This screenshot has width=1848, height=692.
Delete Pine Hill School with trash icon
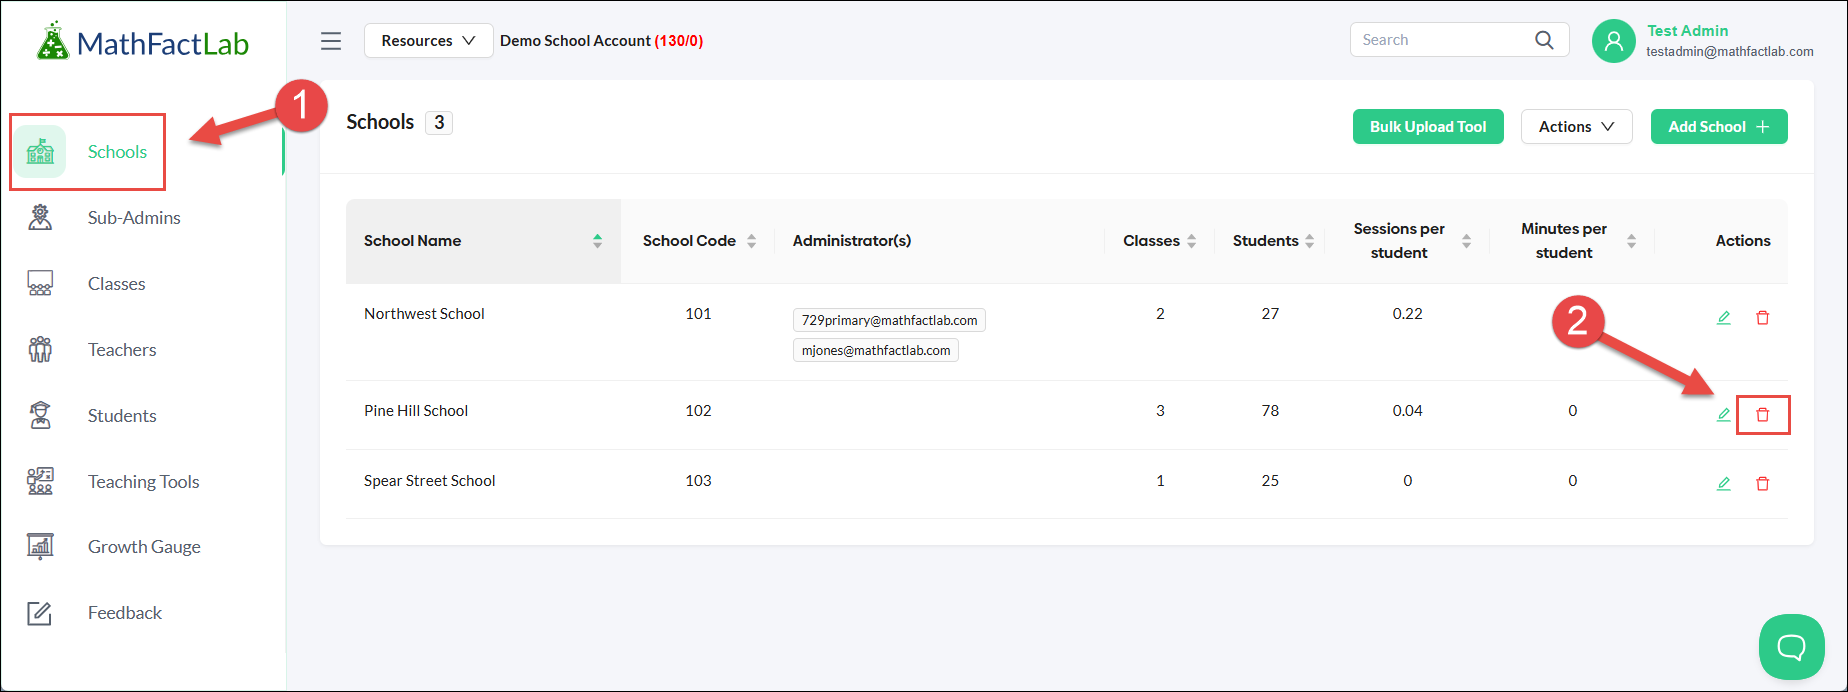tap(1763, 414)
